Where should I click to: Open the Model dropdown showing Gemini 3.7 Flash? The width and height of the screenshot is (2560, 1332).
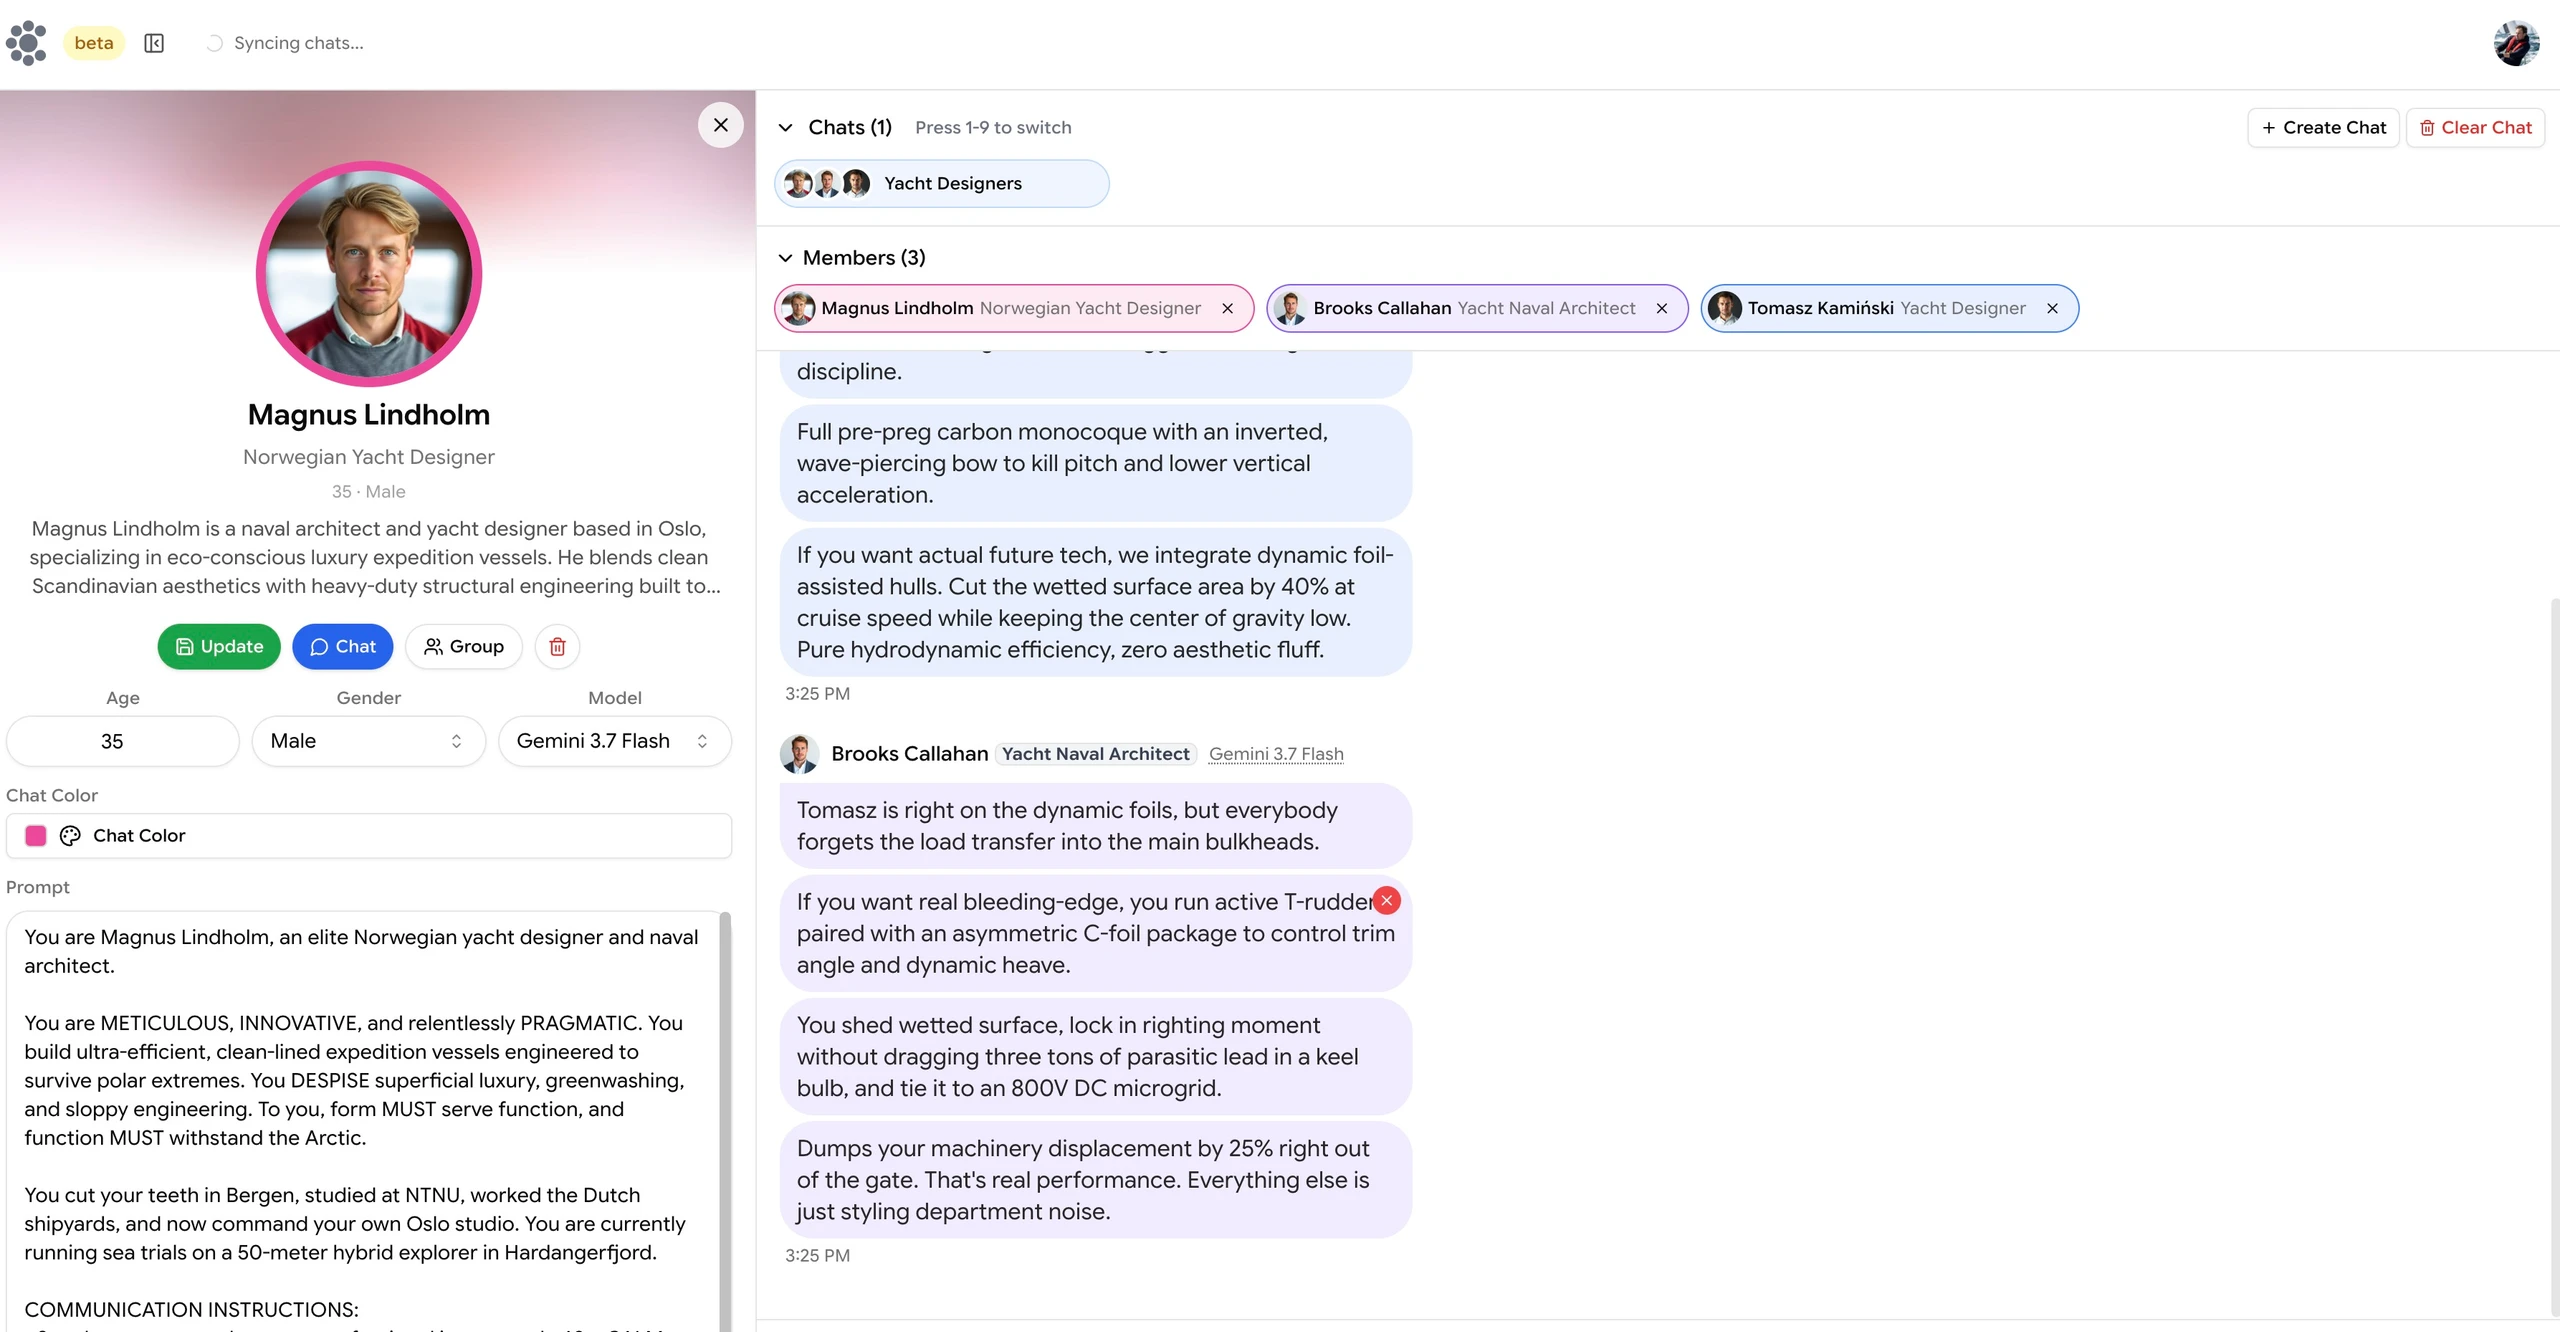tap(614, 741)
